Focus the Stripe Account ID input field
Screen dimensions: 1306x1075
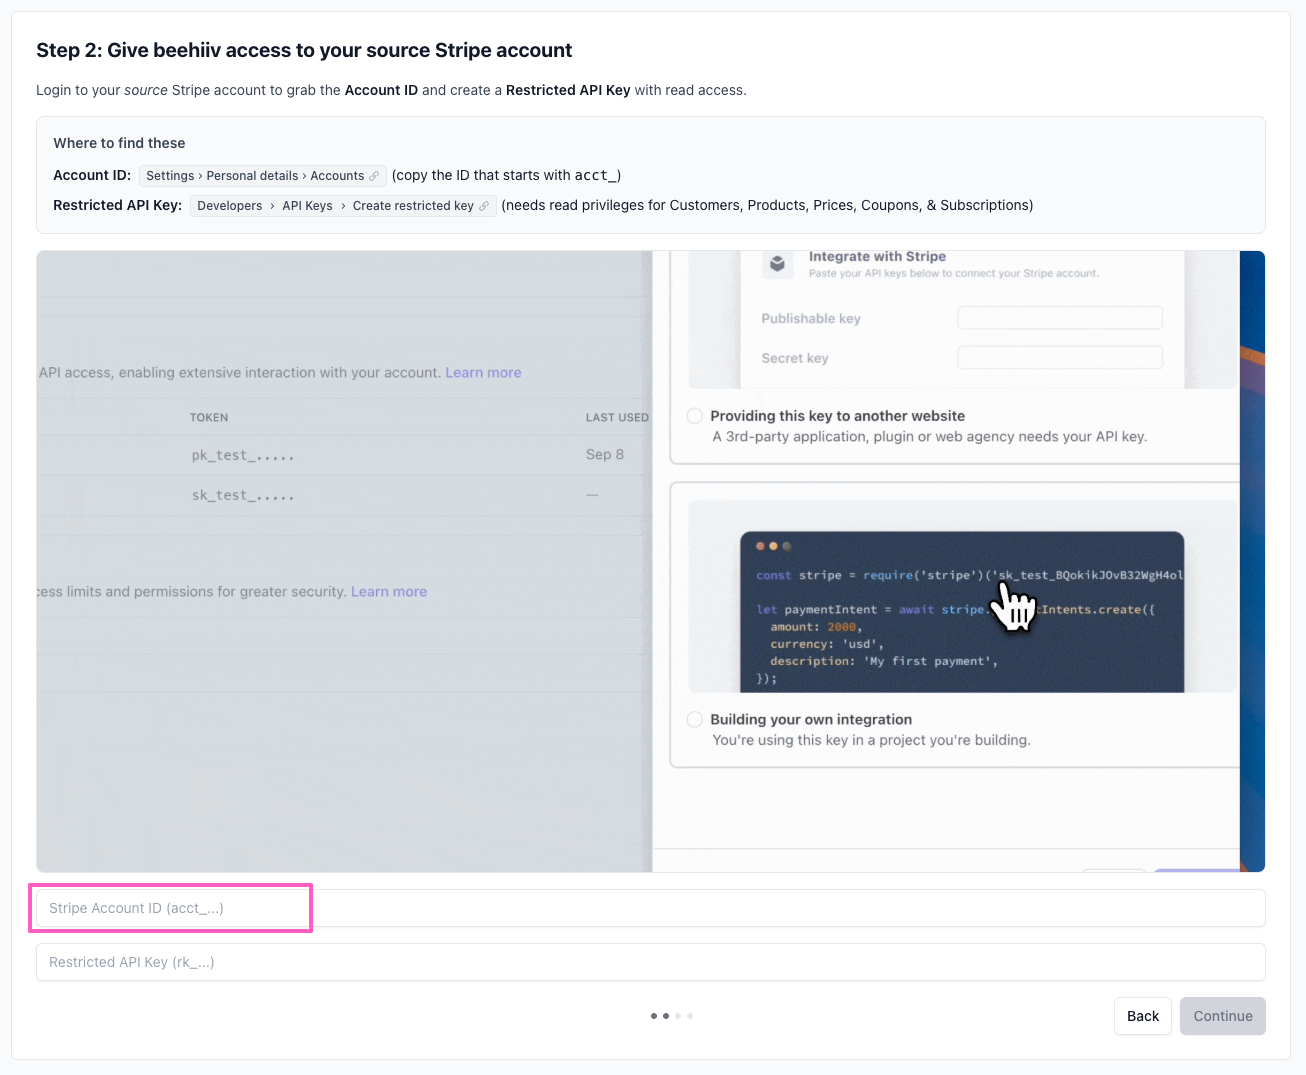click(650, 908)
